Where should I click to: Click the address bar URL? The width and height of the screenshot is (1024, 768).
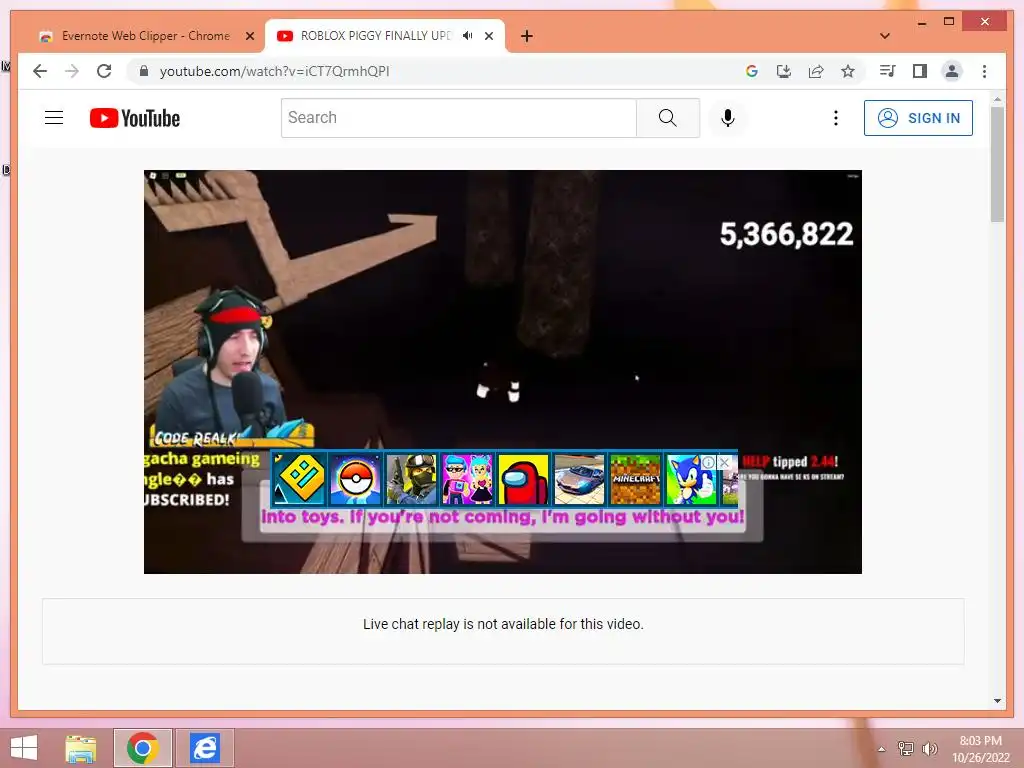pyautogui.click(x=274, y=71)
